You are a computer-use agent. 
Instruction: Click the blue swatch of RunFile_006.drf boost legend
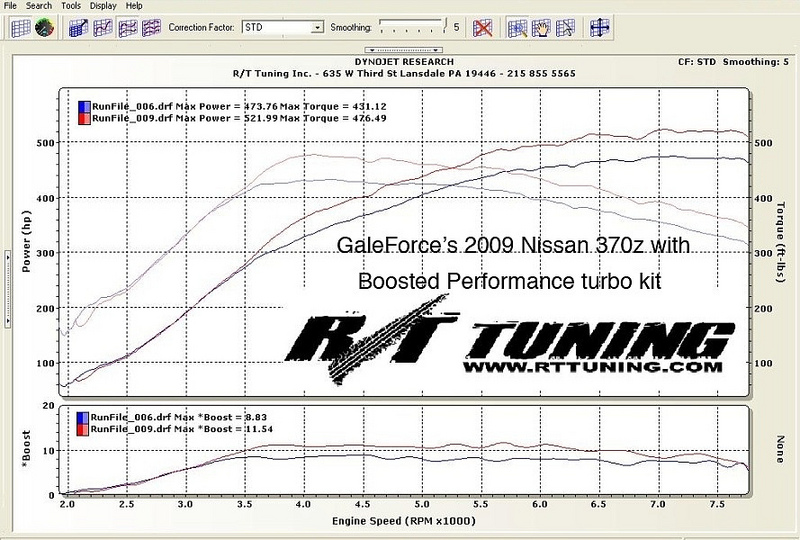coord(83,418)
